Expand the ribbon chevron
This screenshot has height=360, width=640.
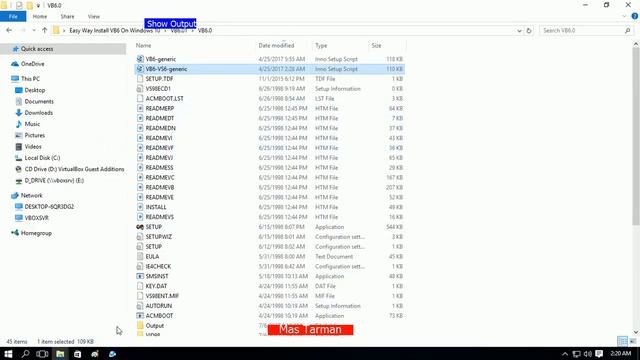tap(624, 16)
